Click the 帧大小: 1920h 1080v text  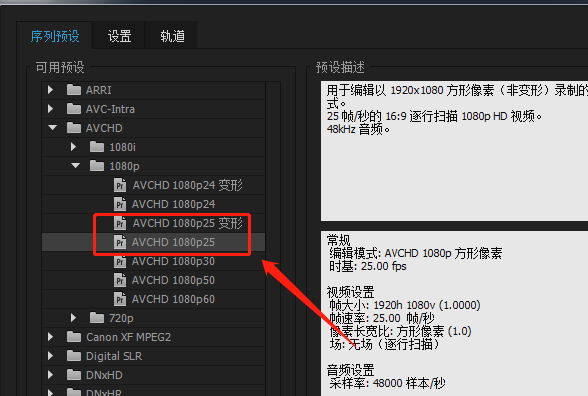(x=405, y=305)
